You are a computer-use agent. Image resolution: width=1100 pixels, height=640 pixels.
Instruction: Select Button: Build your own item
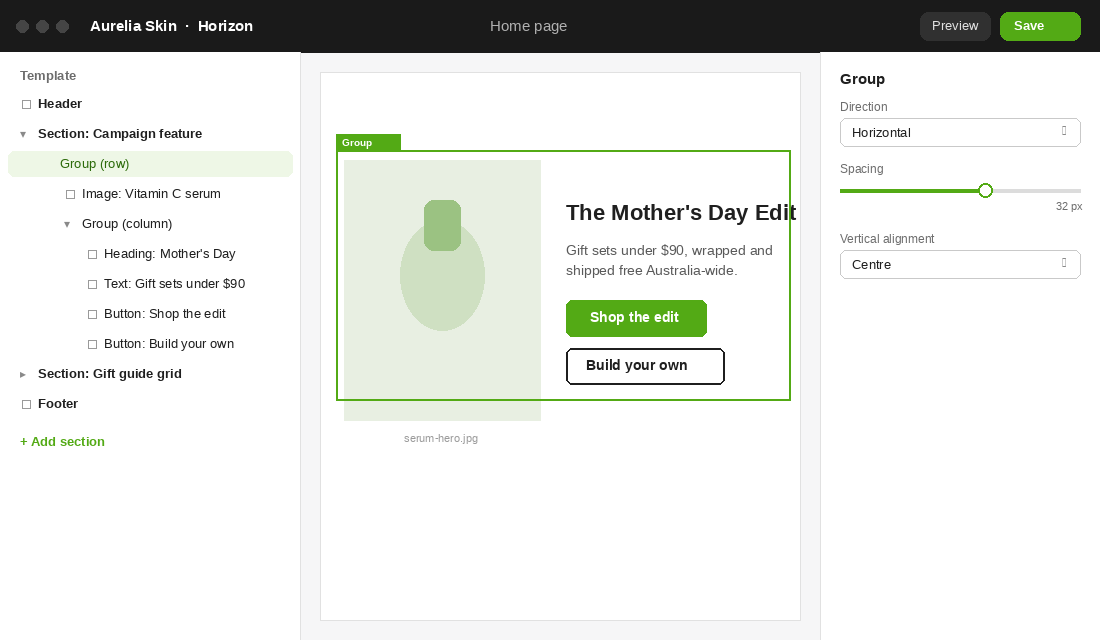click(x=169, y=345)
